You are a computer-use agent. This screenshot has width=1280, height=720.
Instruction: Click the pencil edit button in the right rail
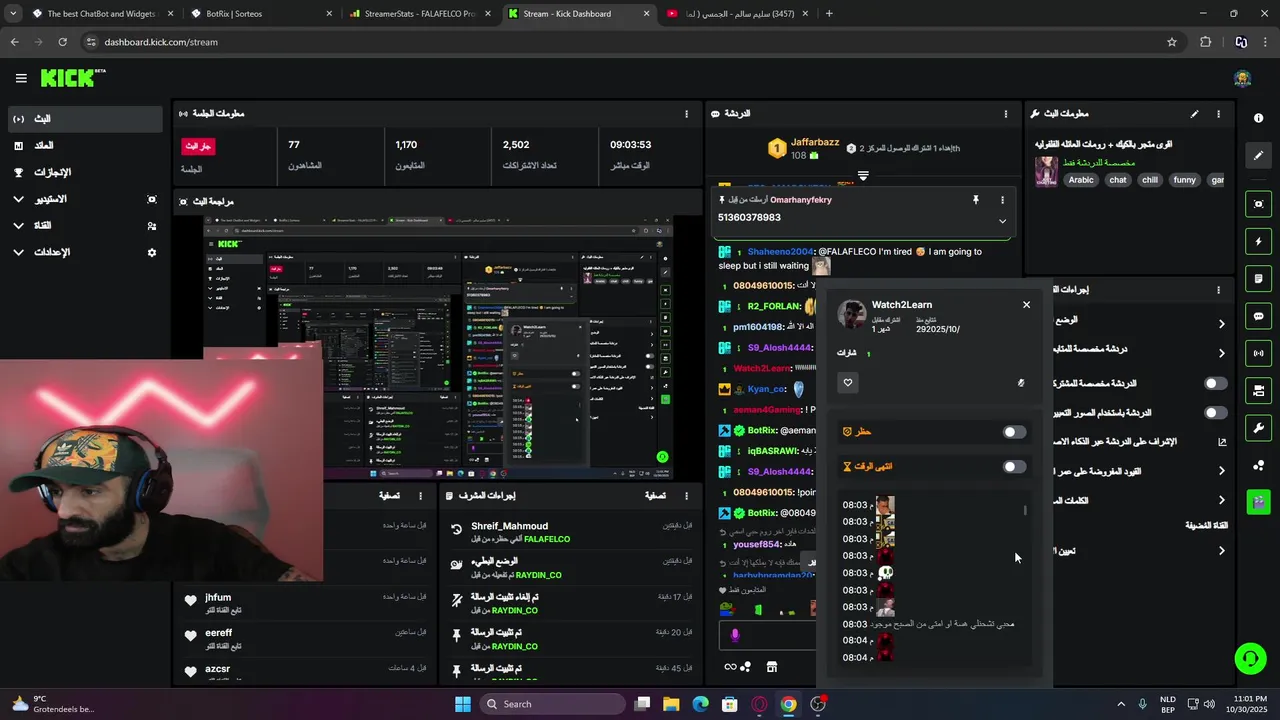tap(1258, 155)
